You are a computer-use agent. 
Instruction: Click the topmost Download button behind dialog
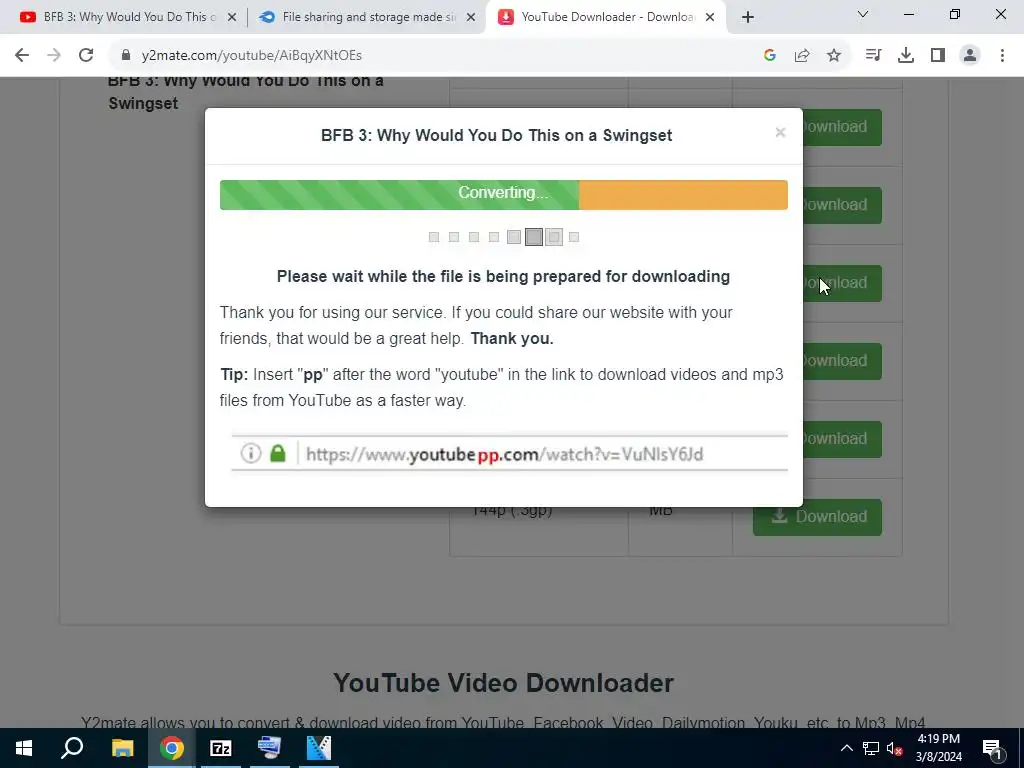(842, 127)
